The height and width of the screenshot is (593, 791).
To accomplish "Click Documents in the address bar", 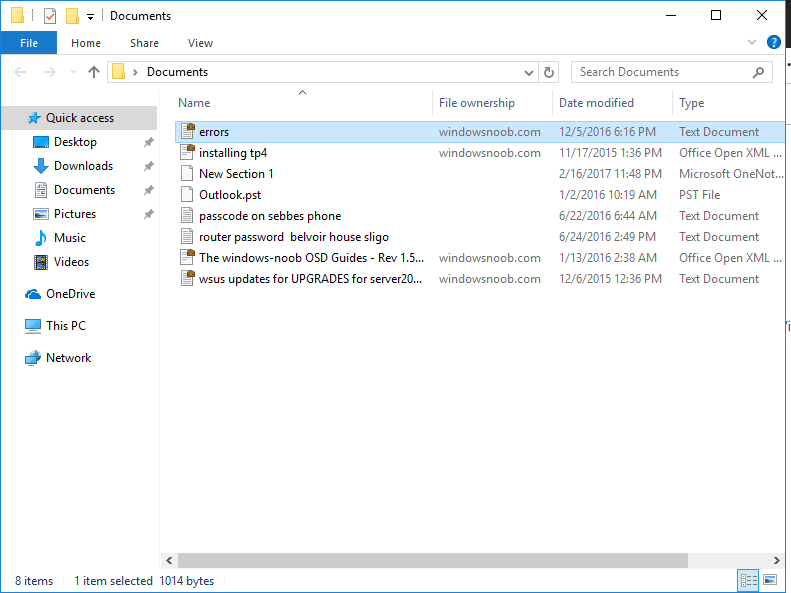I will pyautogui.click(x=177, y=72).
